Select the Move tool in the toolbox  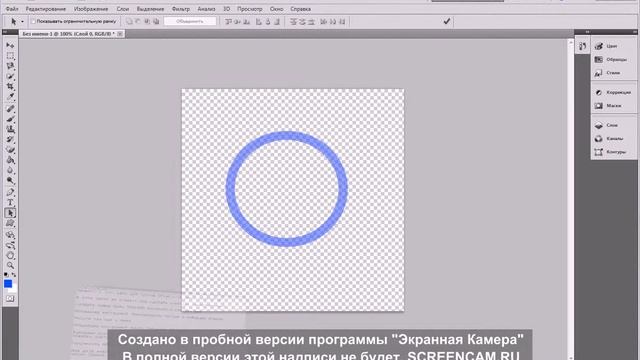click(10, 45)
